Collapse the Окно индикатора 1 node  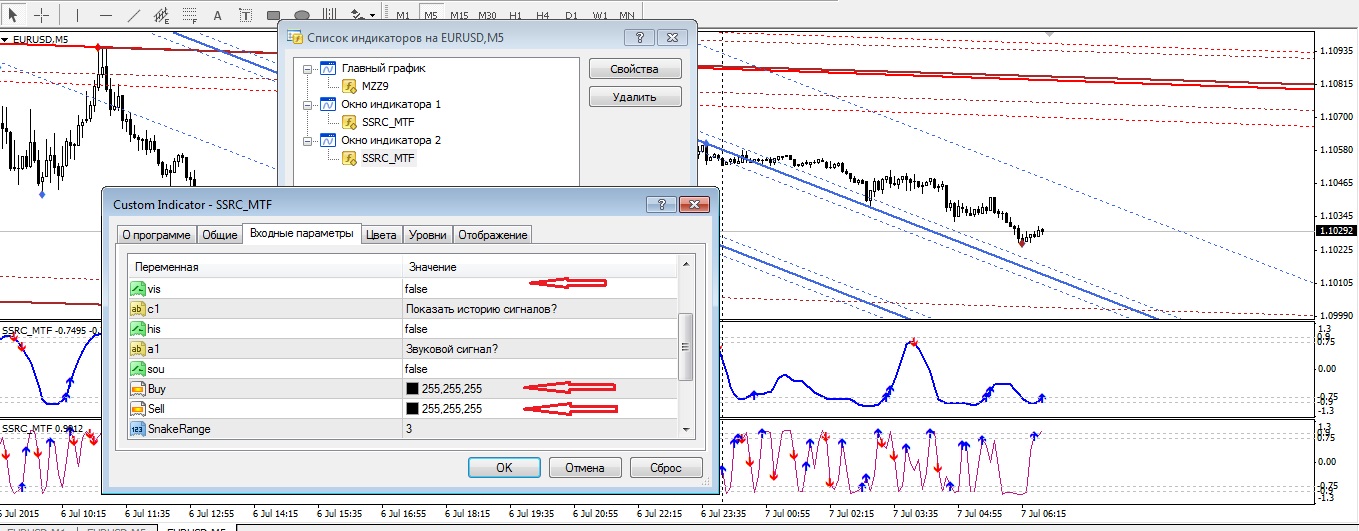coord(309,104)
